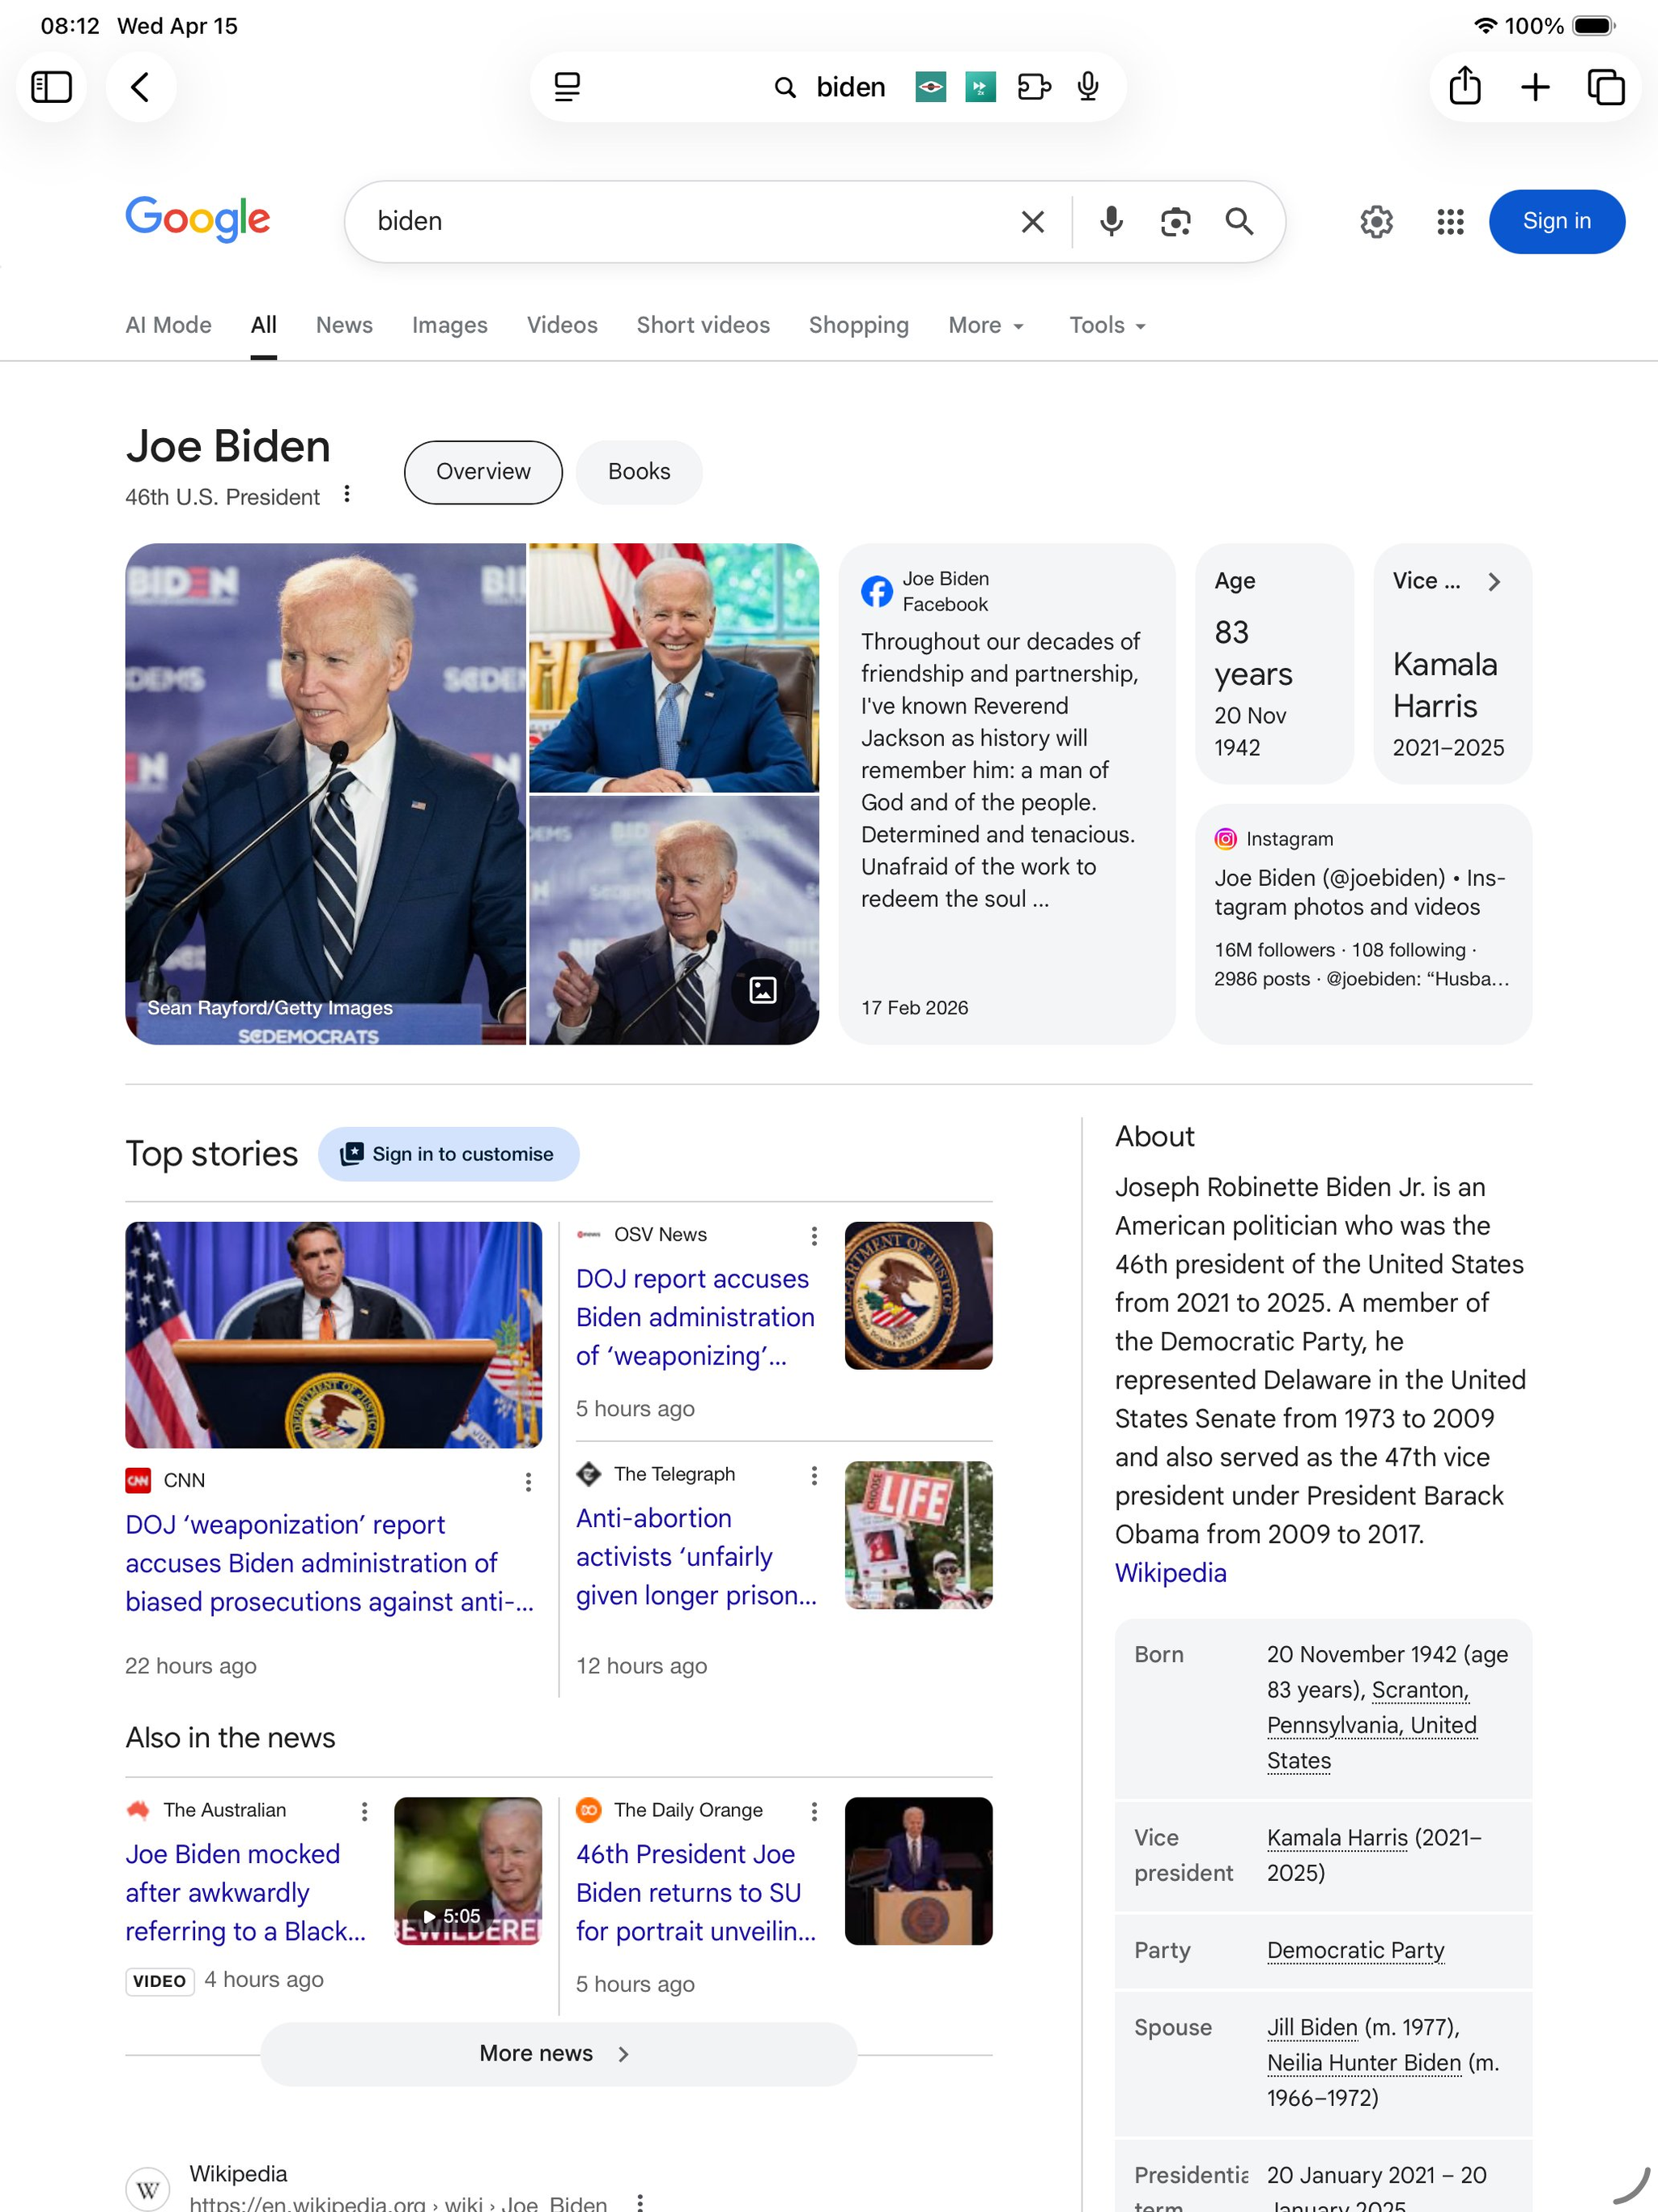Open more images via the gallery icon
The image size is (1658, 2212).
[x=762, y=990]
